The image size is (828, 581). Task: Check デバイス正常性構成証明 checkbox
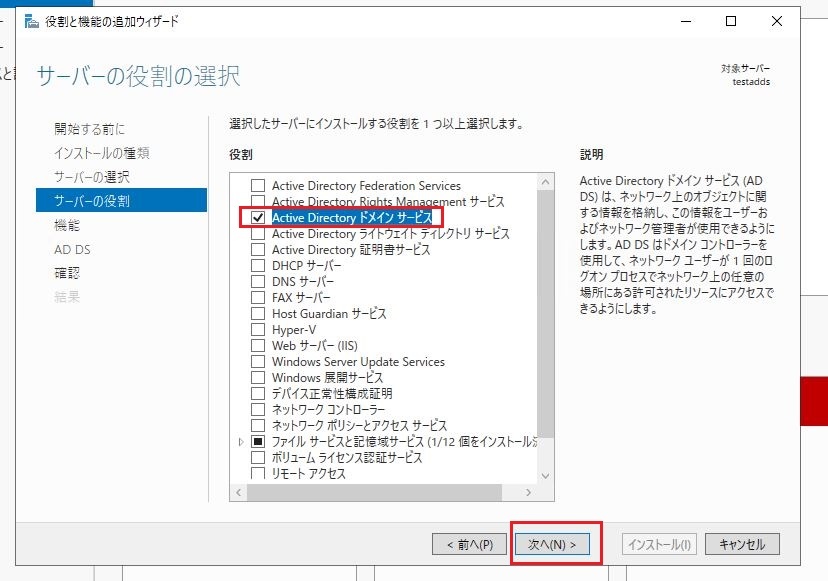(x=258, y=393)
